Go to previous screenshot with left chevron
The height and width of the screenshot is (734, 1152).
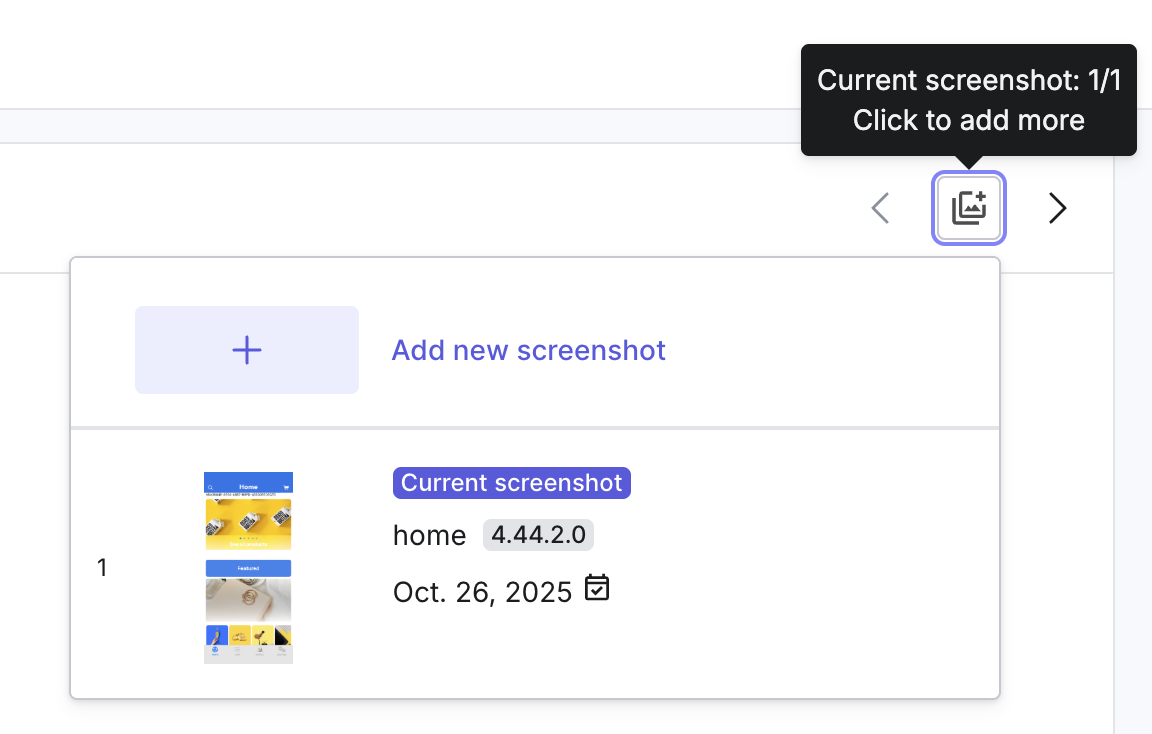point(880,208)
